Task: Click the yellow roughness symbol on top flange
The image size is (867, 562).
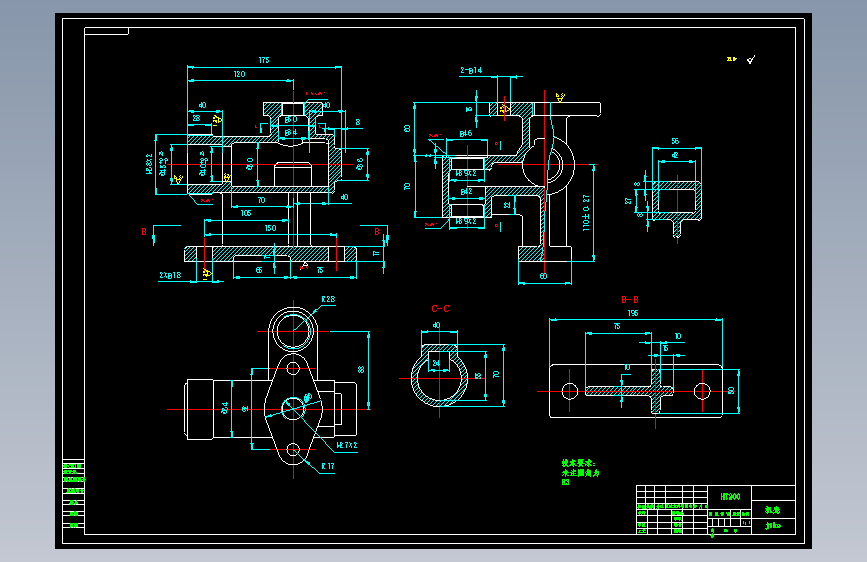Action: 560,98
